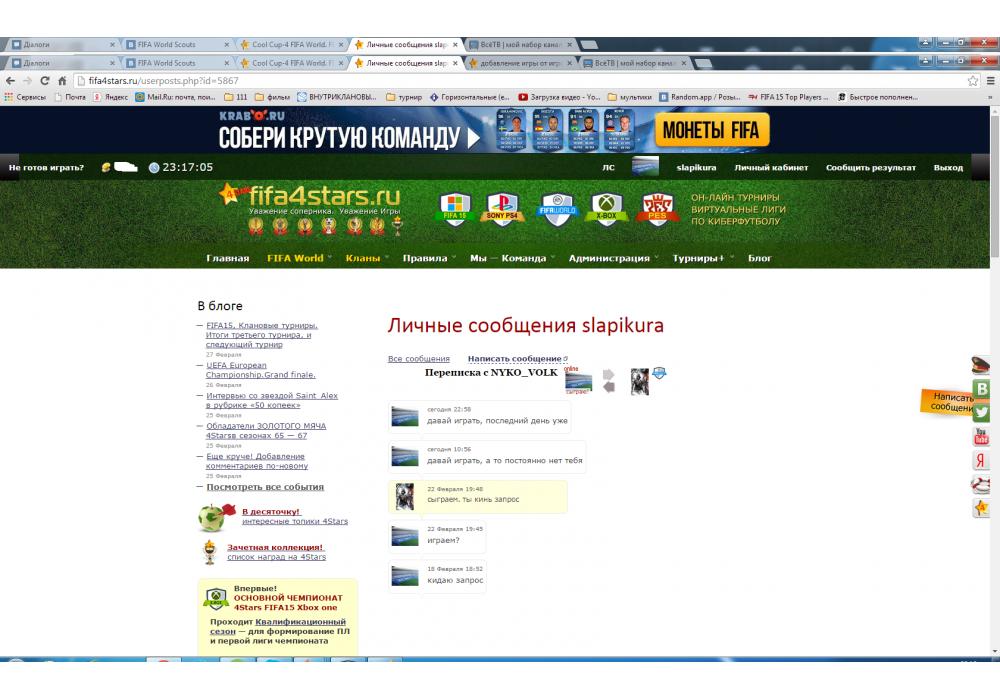Open the 'Зачетная коллекция!' awards link
Screen dimensions: 1000x700
[x=276, y=547]
